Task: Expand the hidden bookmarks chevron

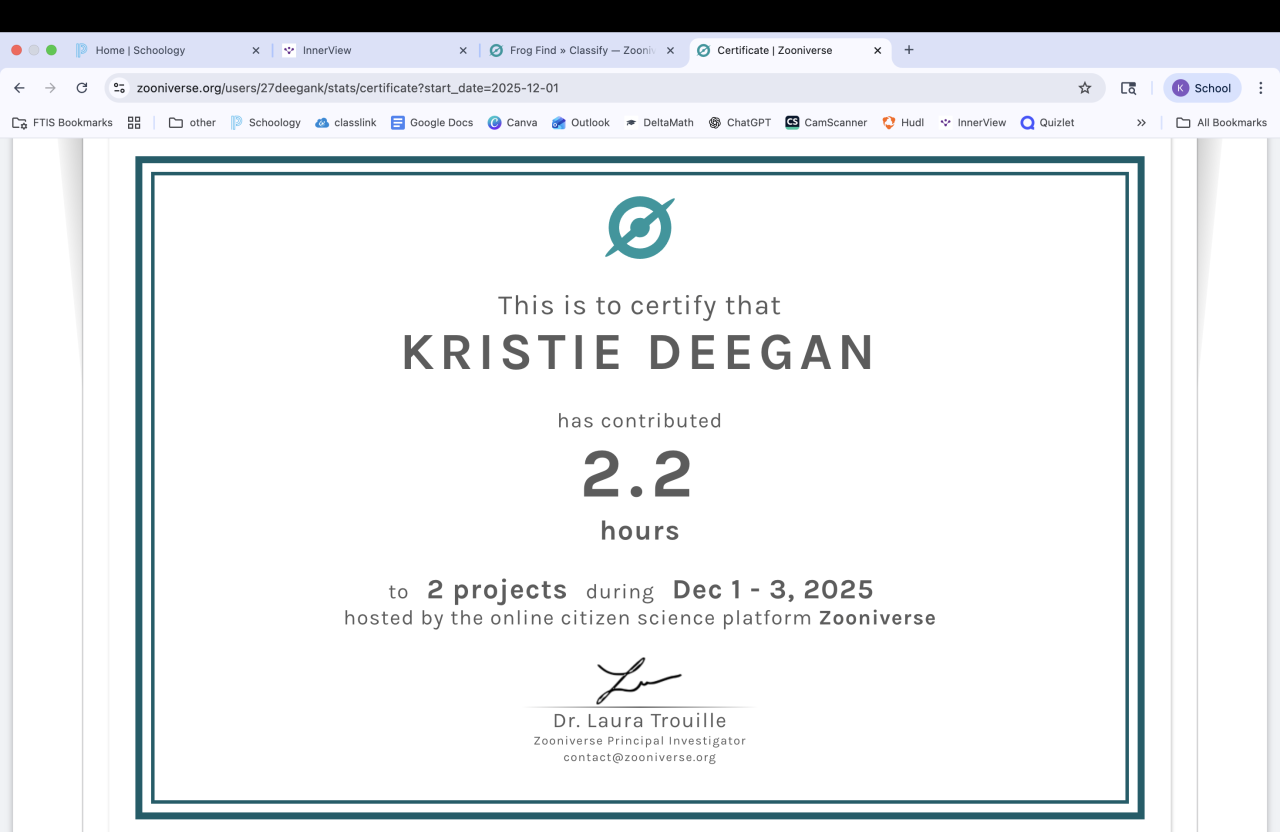Action: pos(1141,122)
